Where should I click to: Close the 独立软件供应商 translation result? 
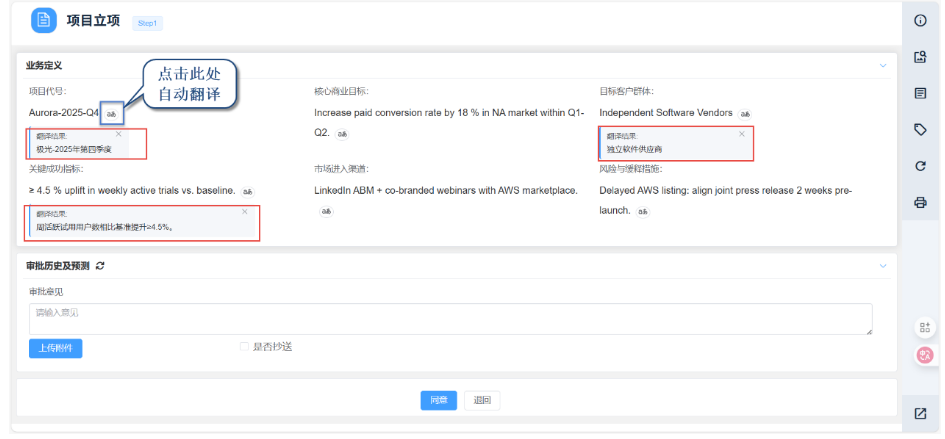click(741, 134)
